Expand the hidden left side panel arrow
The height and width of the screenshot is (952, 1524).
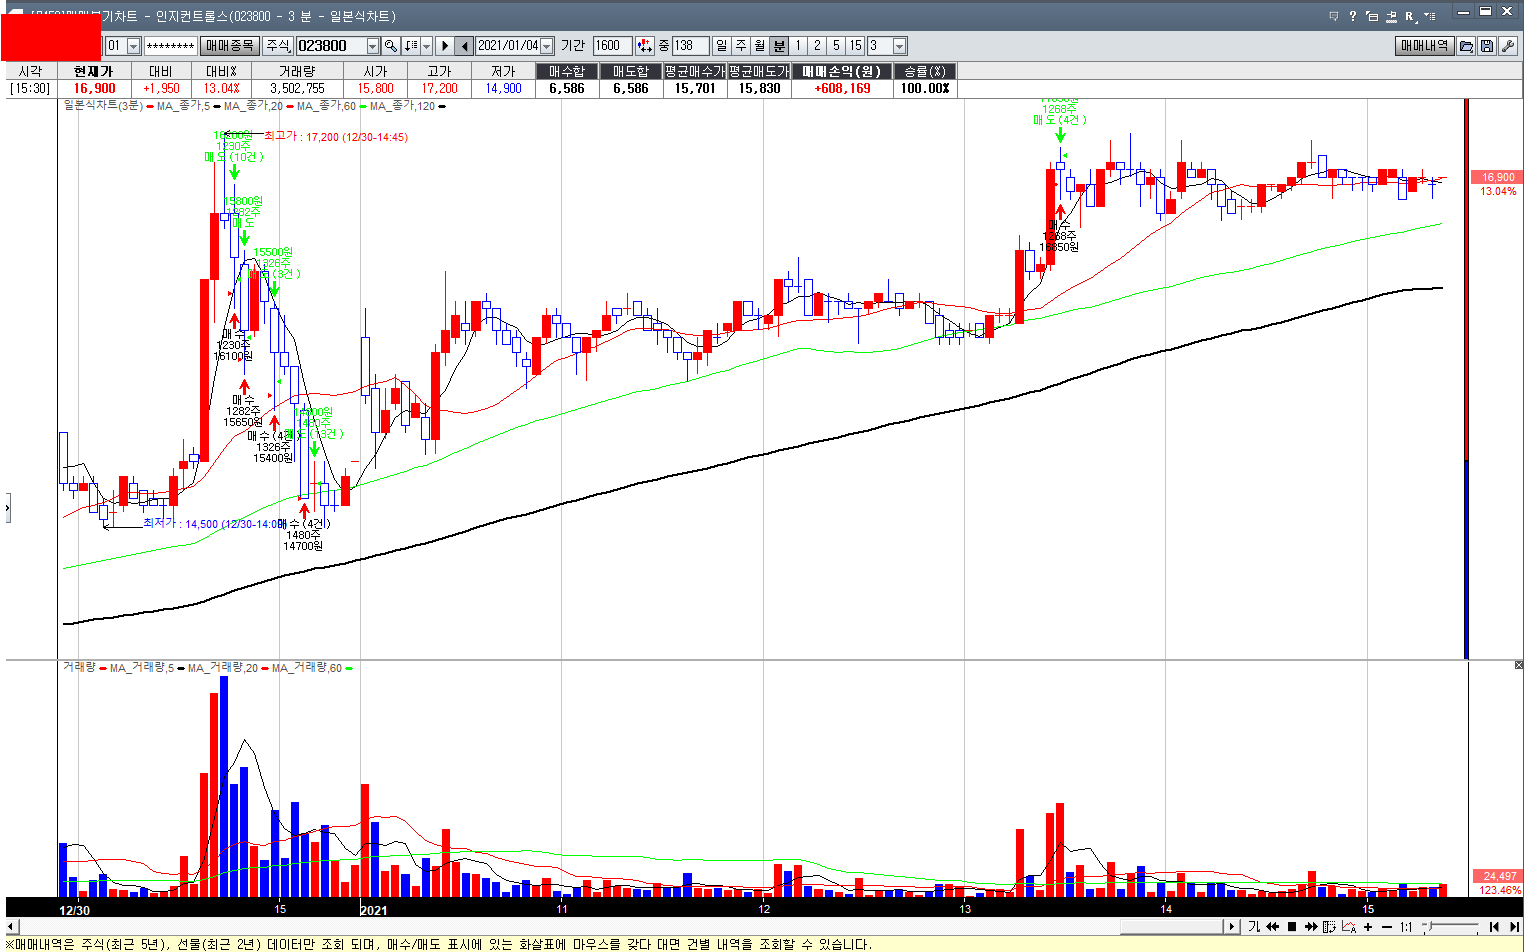pyautogui.click(x=6, y=508)
